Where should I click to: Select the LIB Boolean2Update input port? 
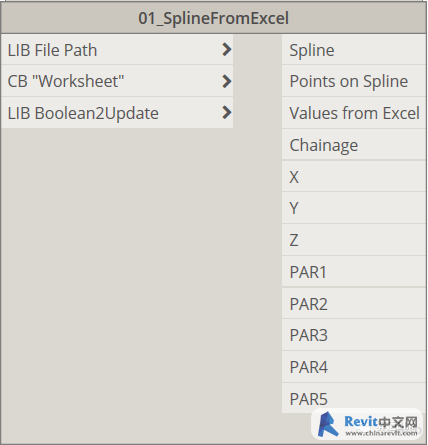point(117,113)
